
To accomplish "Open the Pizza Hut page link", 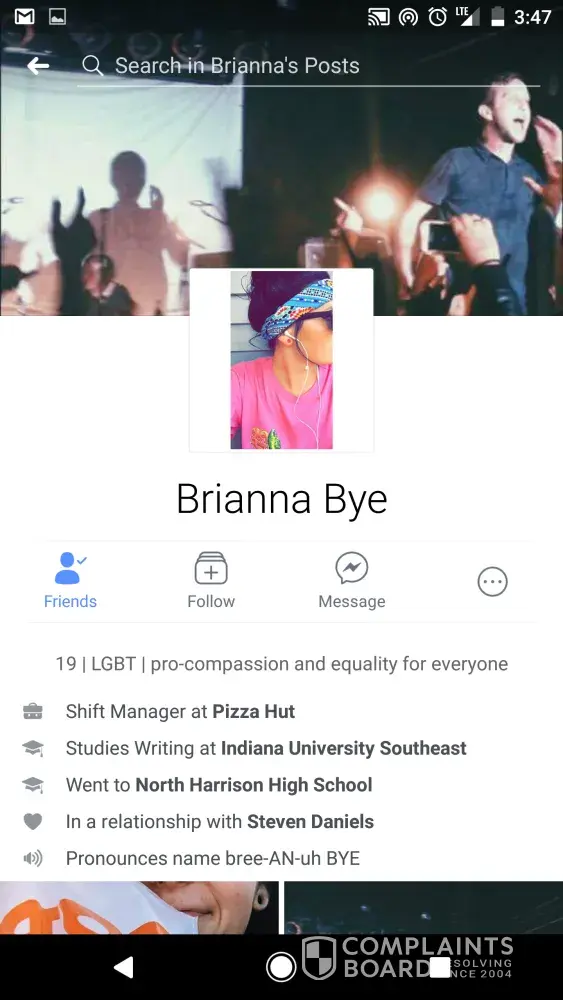I will pos(254,712).
